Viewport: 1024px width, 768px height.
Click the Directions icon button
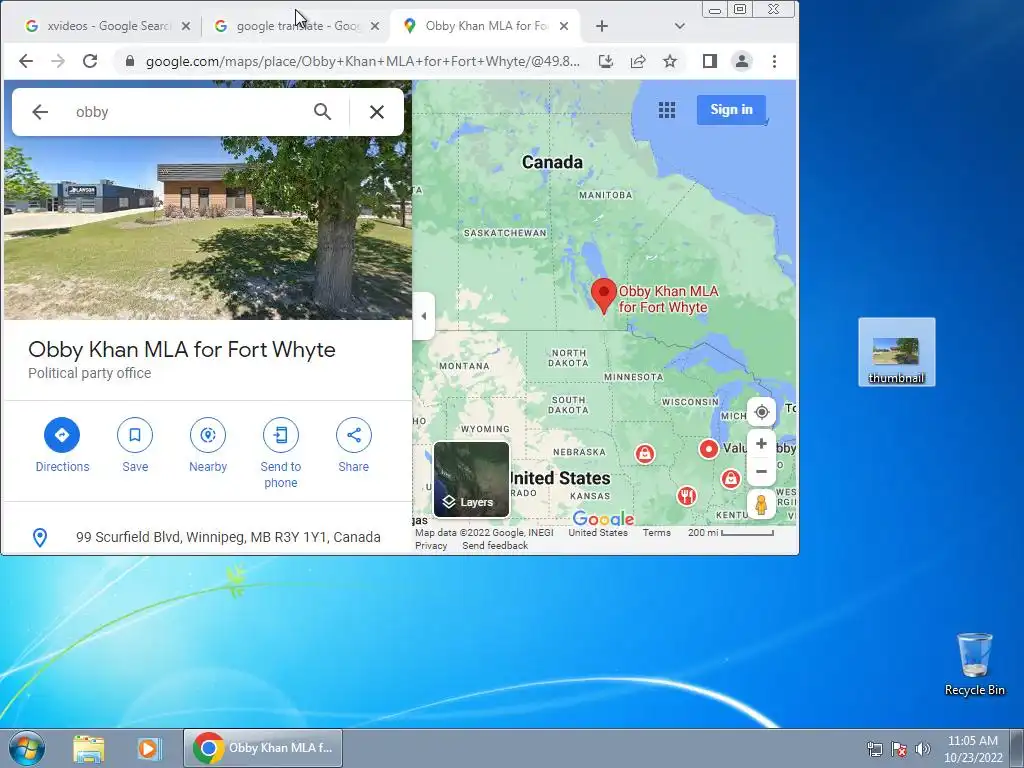[62, 435]
